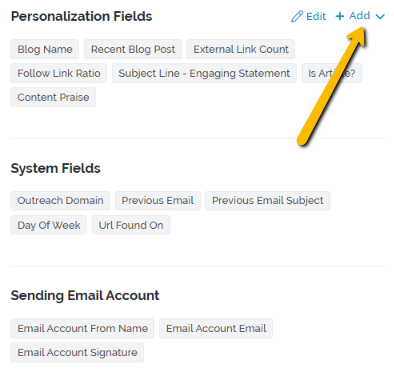Choose the Email Account Signature tag
This screenshot has width=394, height=370.
[77, 352]
